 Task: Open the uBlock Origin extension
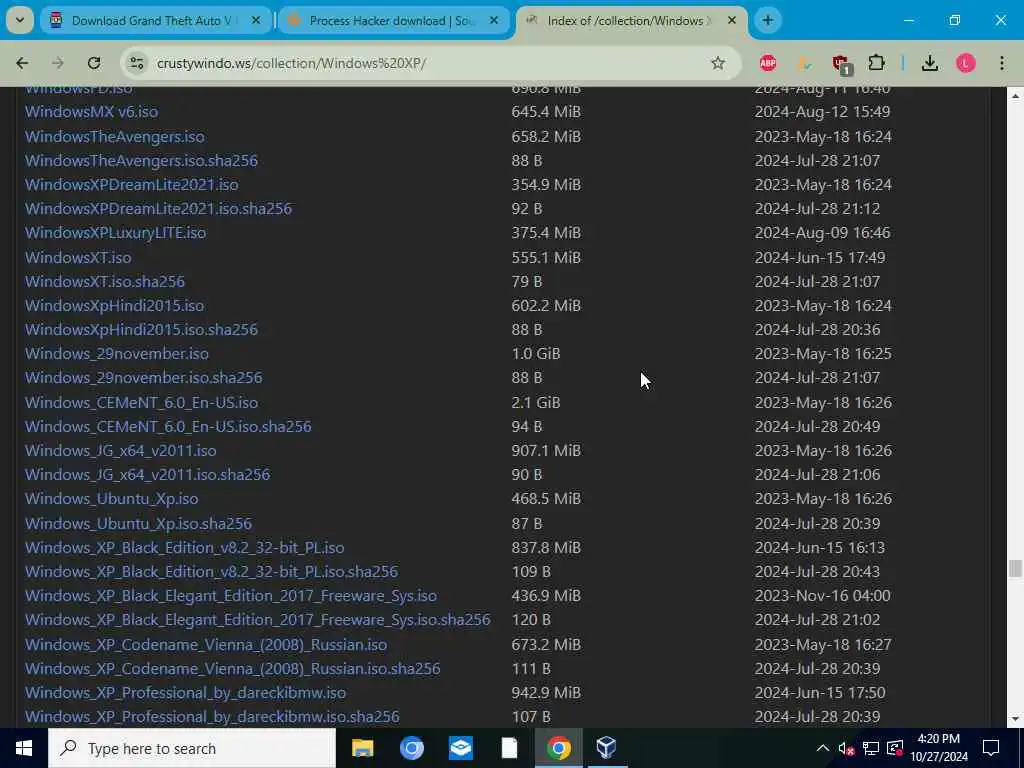tap(840, 63)
